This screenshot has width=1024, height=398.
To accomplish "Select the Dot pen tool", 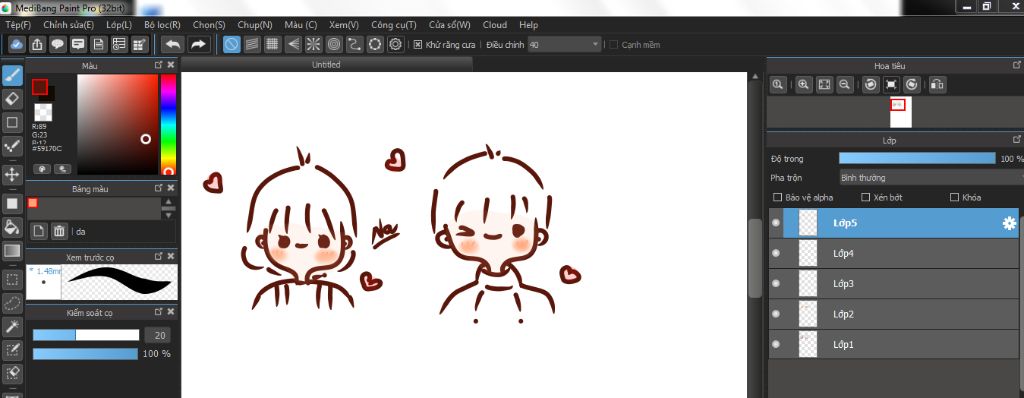I will 12,145.
